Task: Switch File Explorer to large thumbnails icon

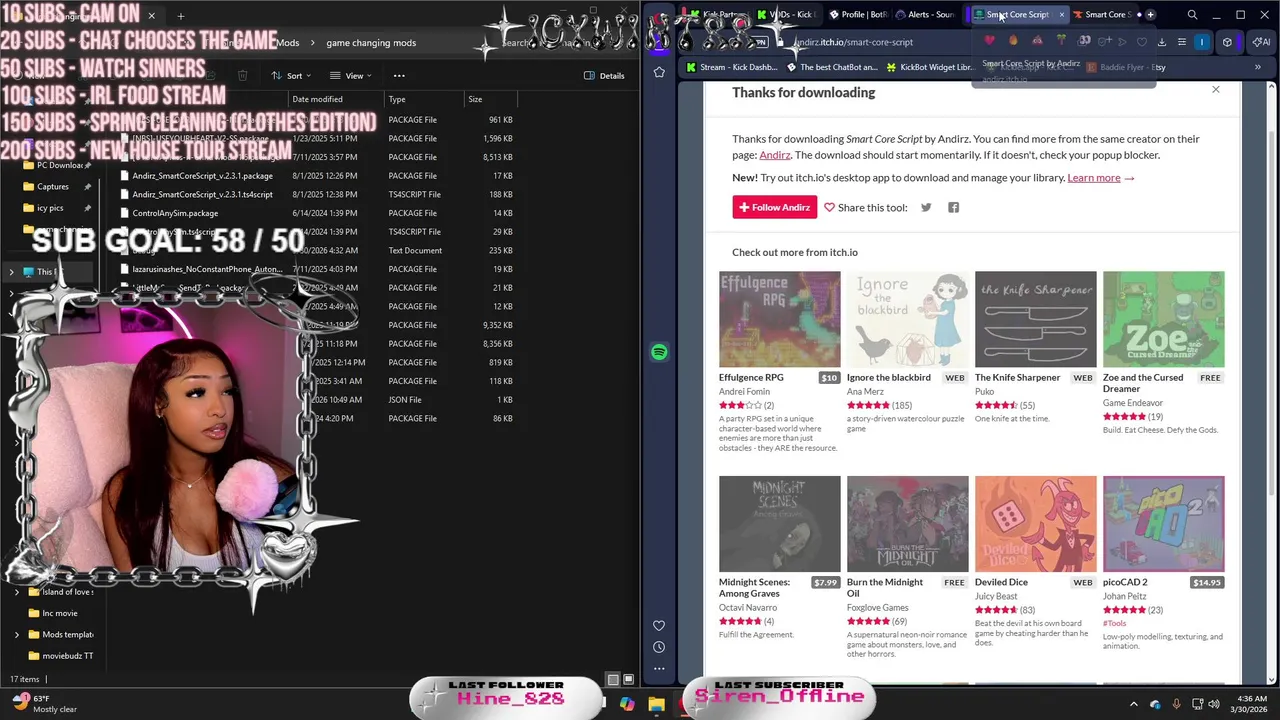Action: tap(628, 680)
